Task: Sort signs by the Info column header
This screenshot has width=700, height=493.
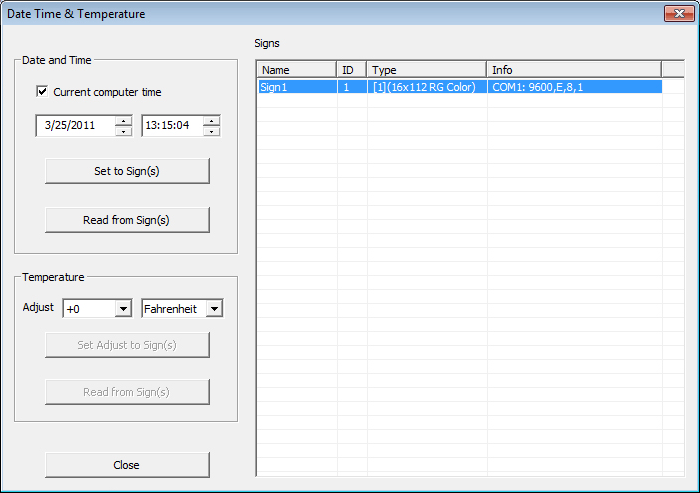Action: pyautogui.click(x=574, y=70)
